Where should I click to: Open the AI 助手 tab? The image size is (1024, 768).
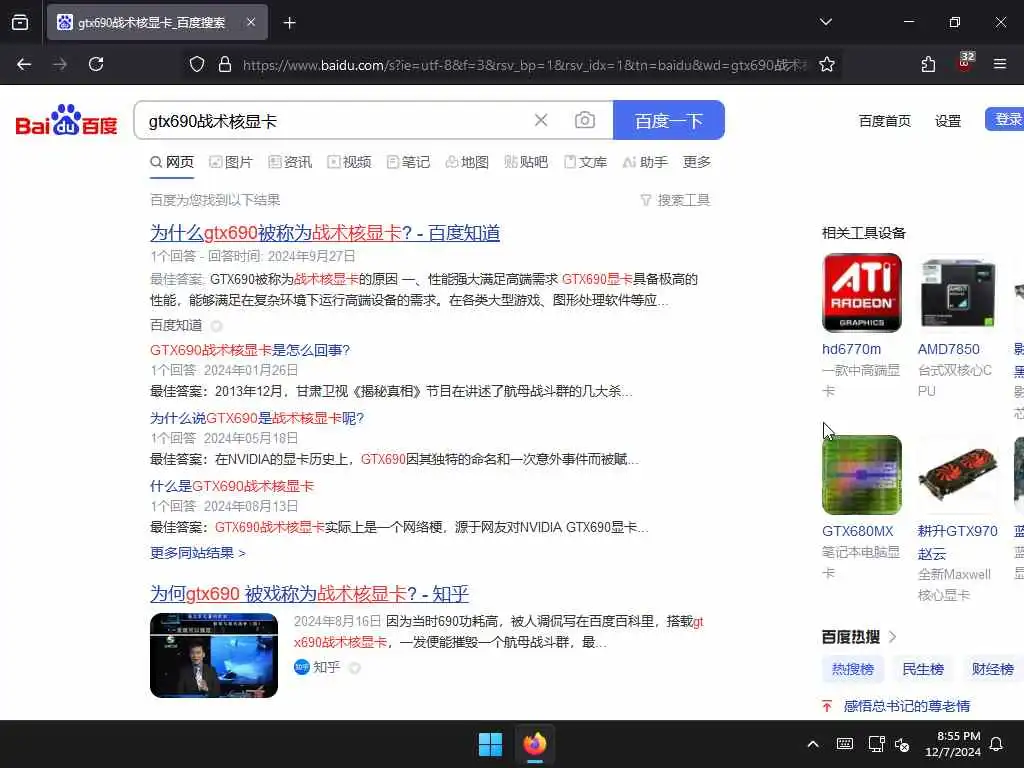coord(645,162)
